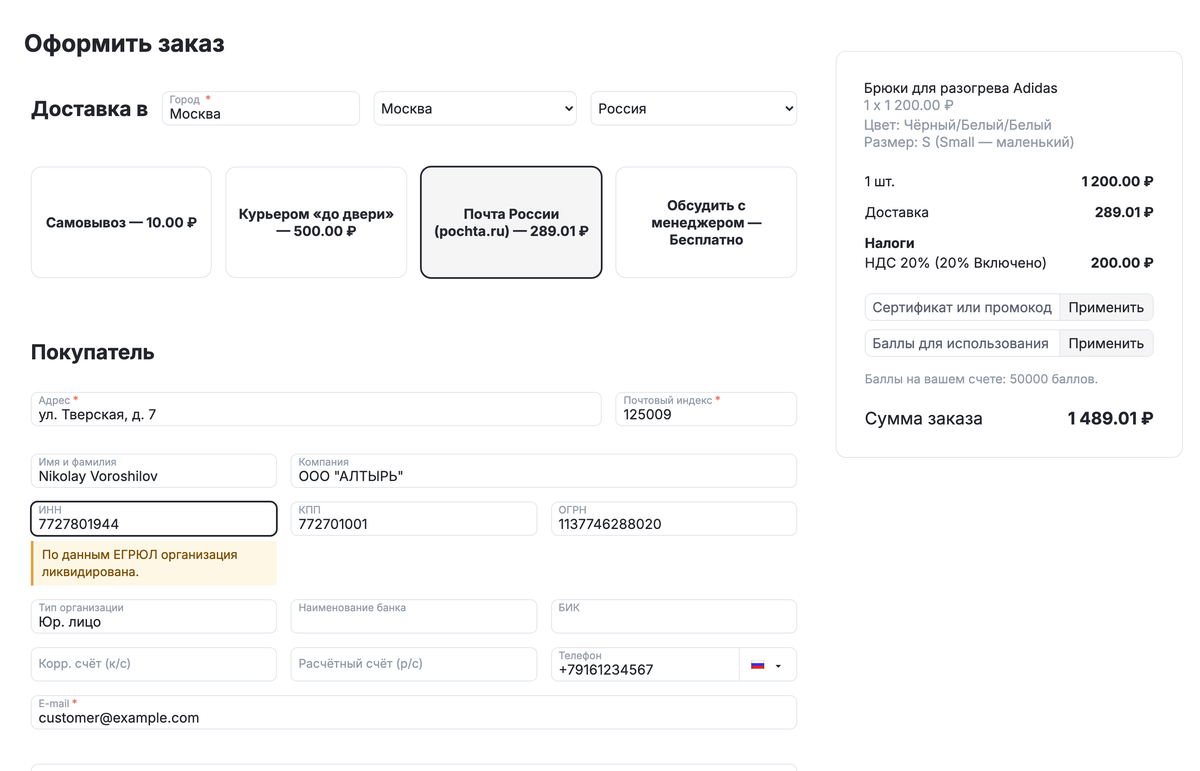Click the Корр. счёт field
This screenshot has height=771, width=1200.
coord(154,665)
